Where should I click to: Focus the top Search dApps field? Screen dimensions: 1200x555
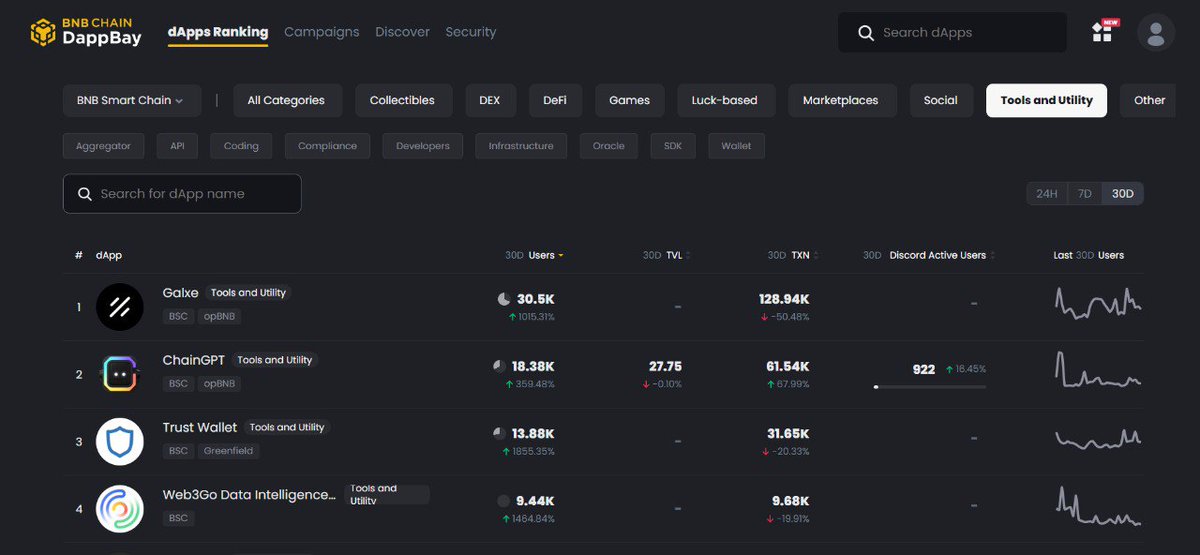952,33
